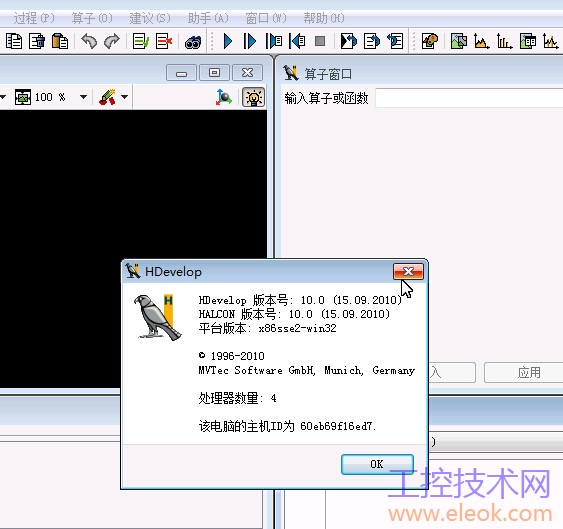Image resolution: width=563 pixels, height=529 pixels.
Task: Click the page with blue arrow icon
Action: (x=372, y=41)
